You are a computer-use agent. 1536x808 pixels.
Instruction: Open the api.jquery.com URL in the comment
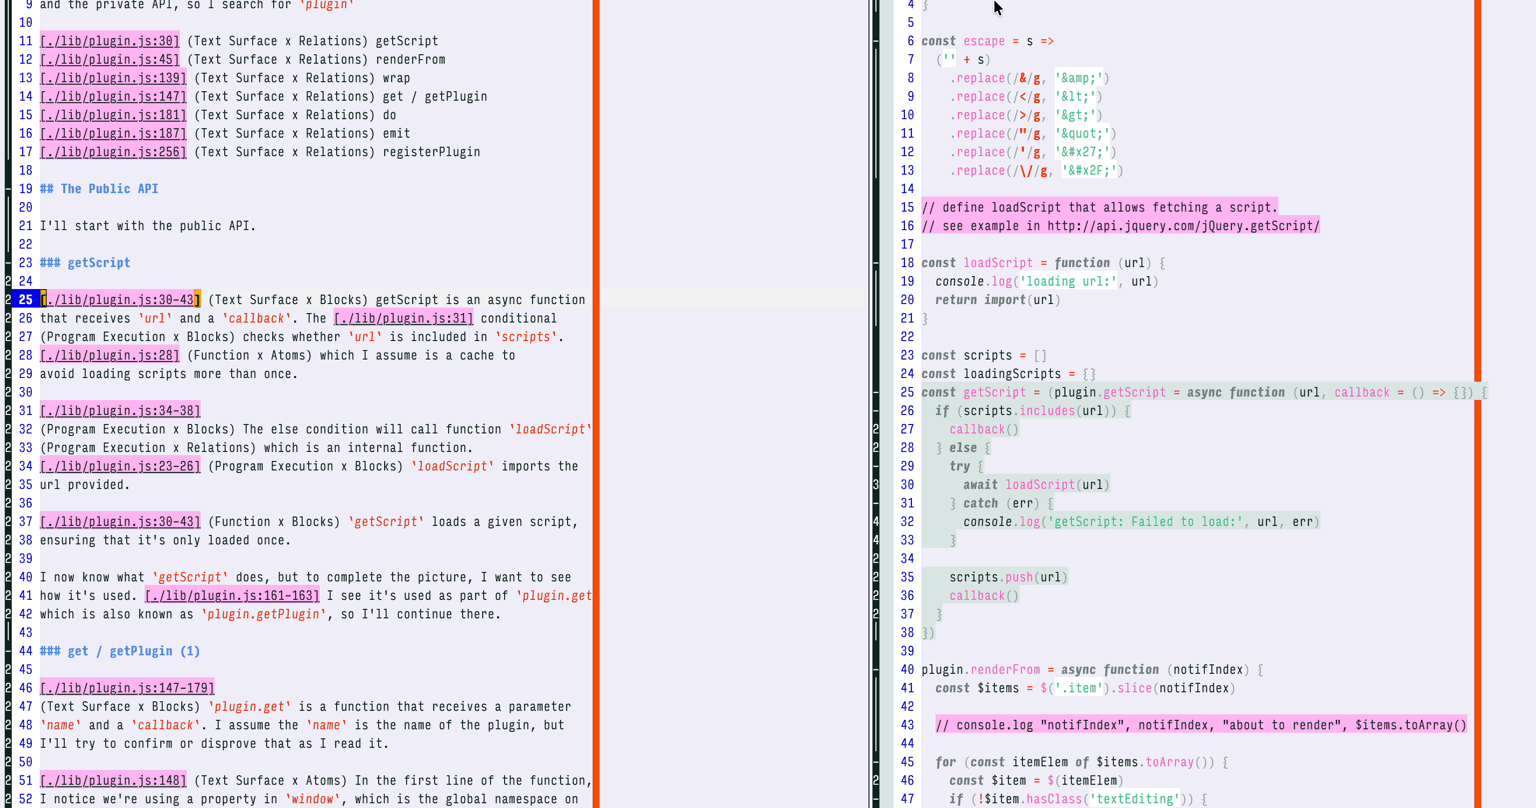click(1183, 226)
